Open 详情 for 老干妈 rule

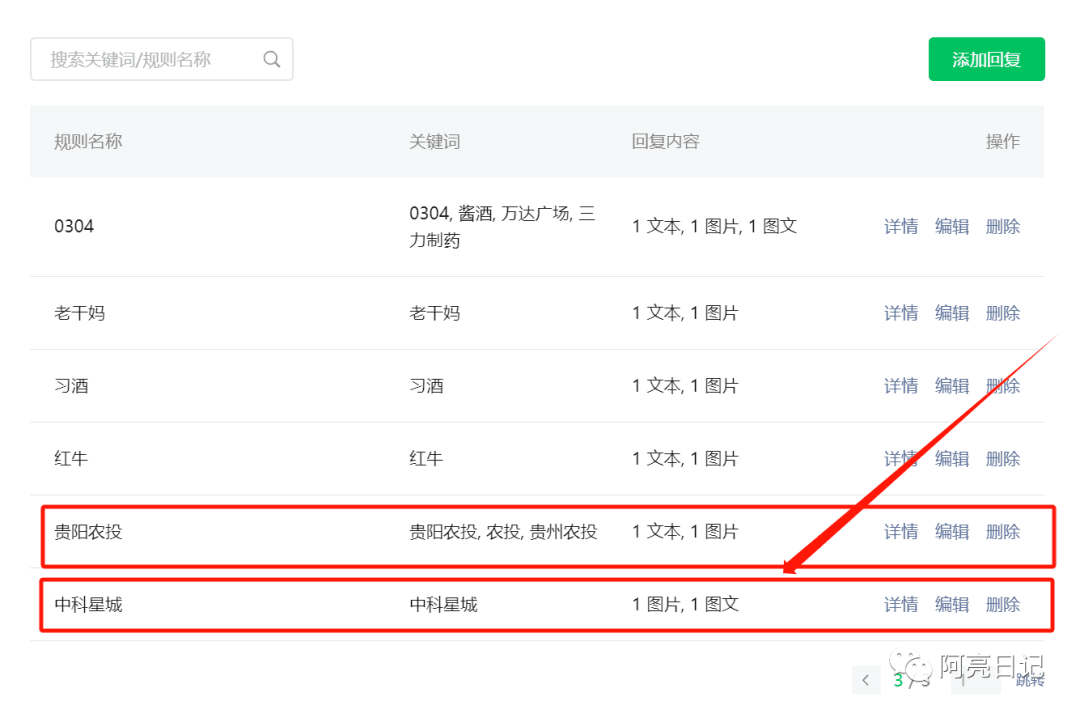point(901,313)
